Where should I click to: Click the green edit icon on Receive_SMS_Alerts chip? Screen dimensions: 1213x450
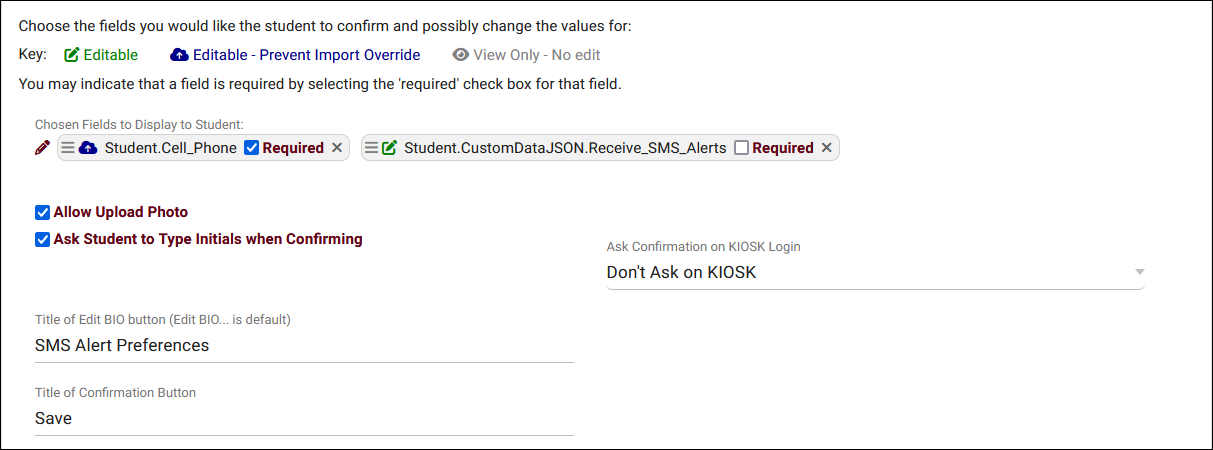389,148
